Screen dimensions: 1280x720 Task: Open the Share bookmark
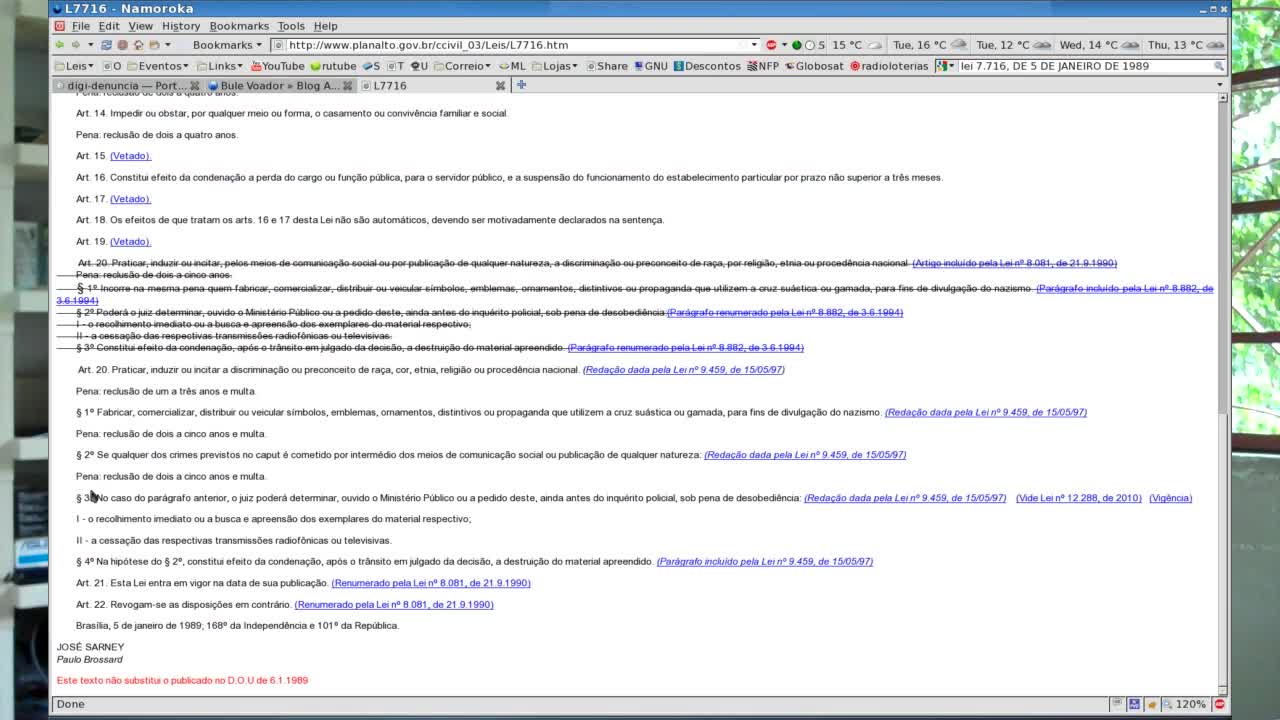pos(607,66)
